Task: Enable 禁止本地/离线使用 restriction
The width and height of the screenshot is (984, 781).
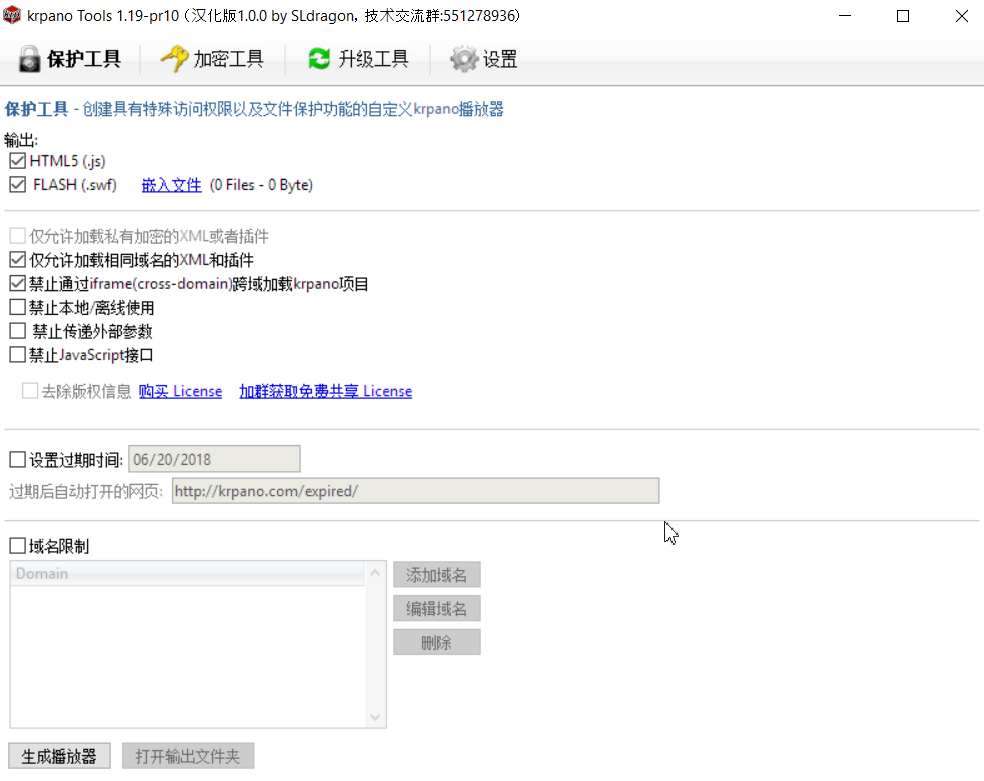Action: pos(16,306)
